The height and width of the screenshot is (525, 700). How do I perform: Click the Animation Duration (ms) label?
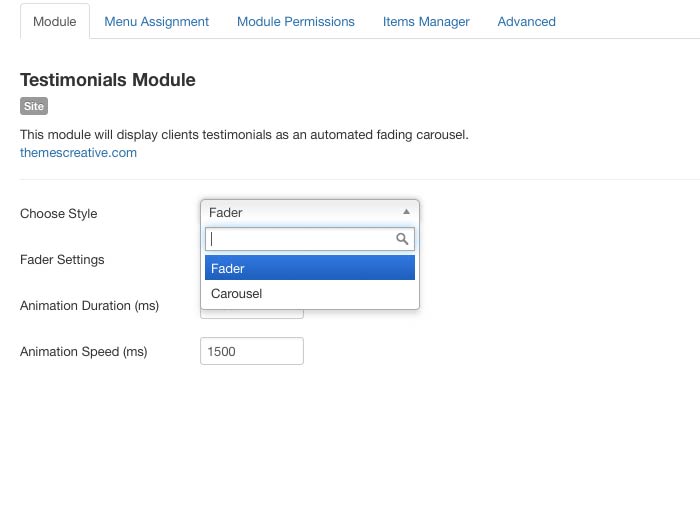coord(89,305)
